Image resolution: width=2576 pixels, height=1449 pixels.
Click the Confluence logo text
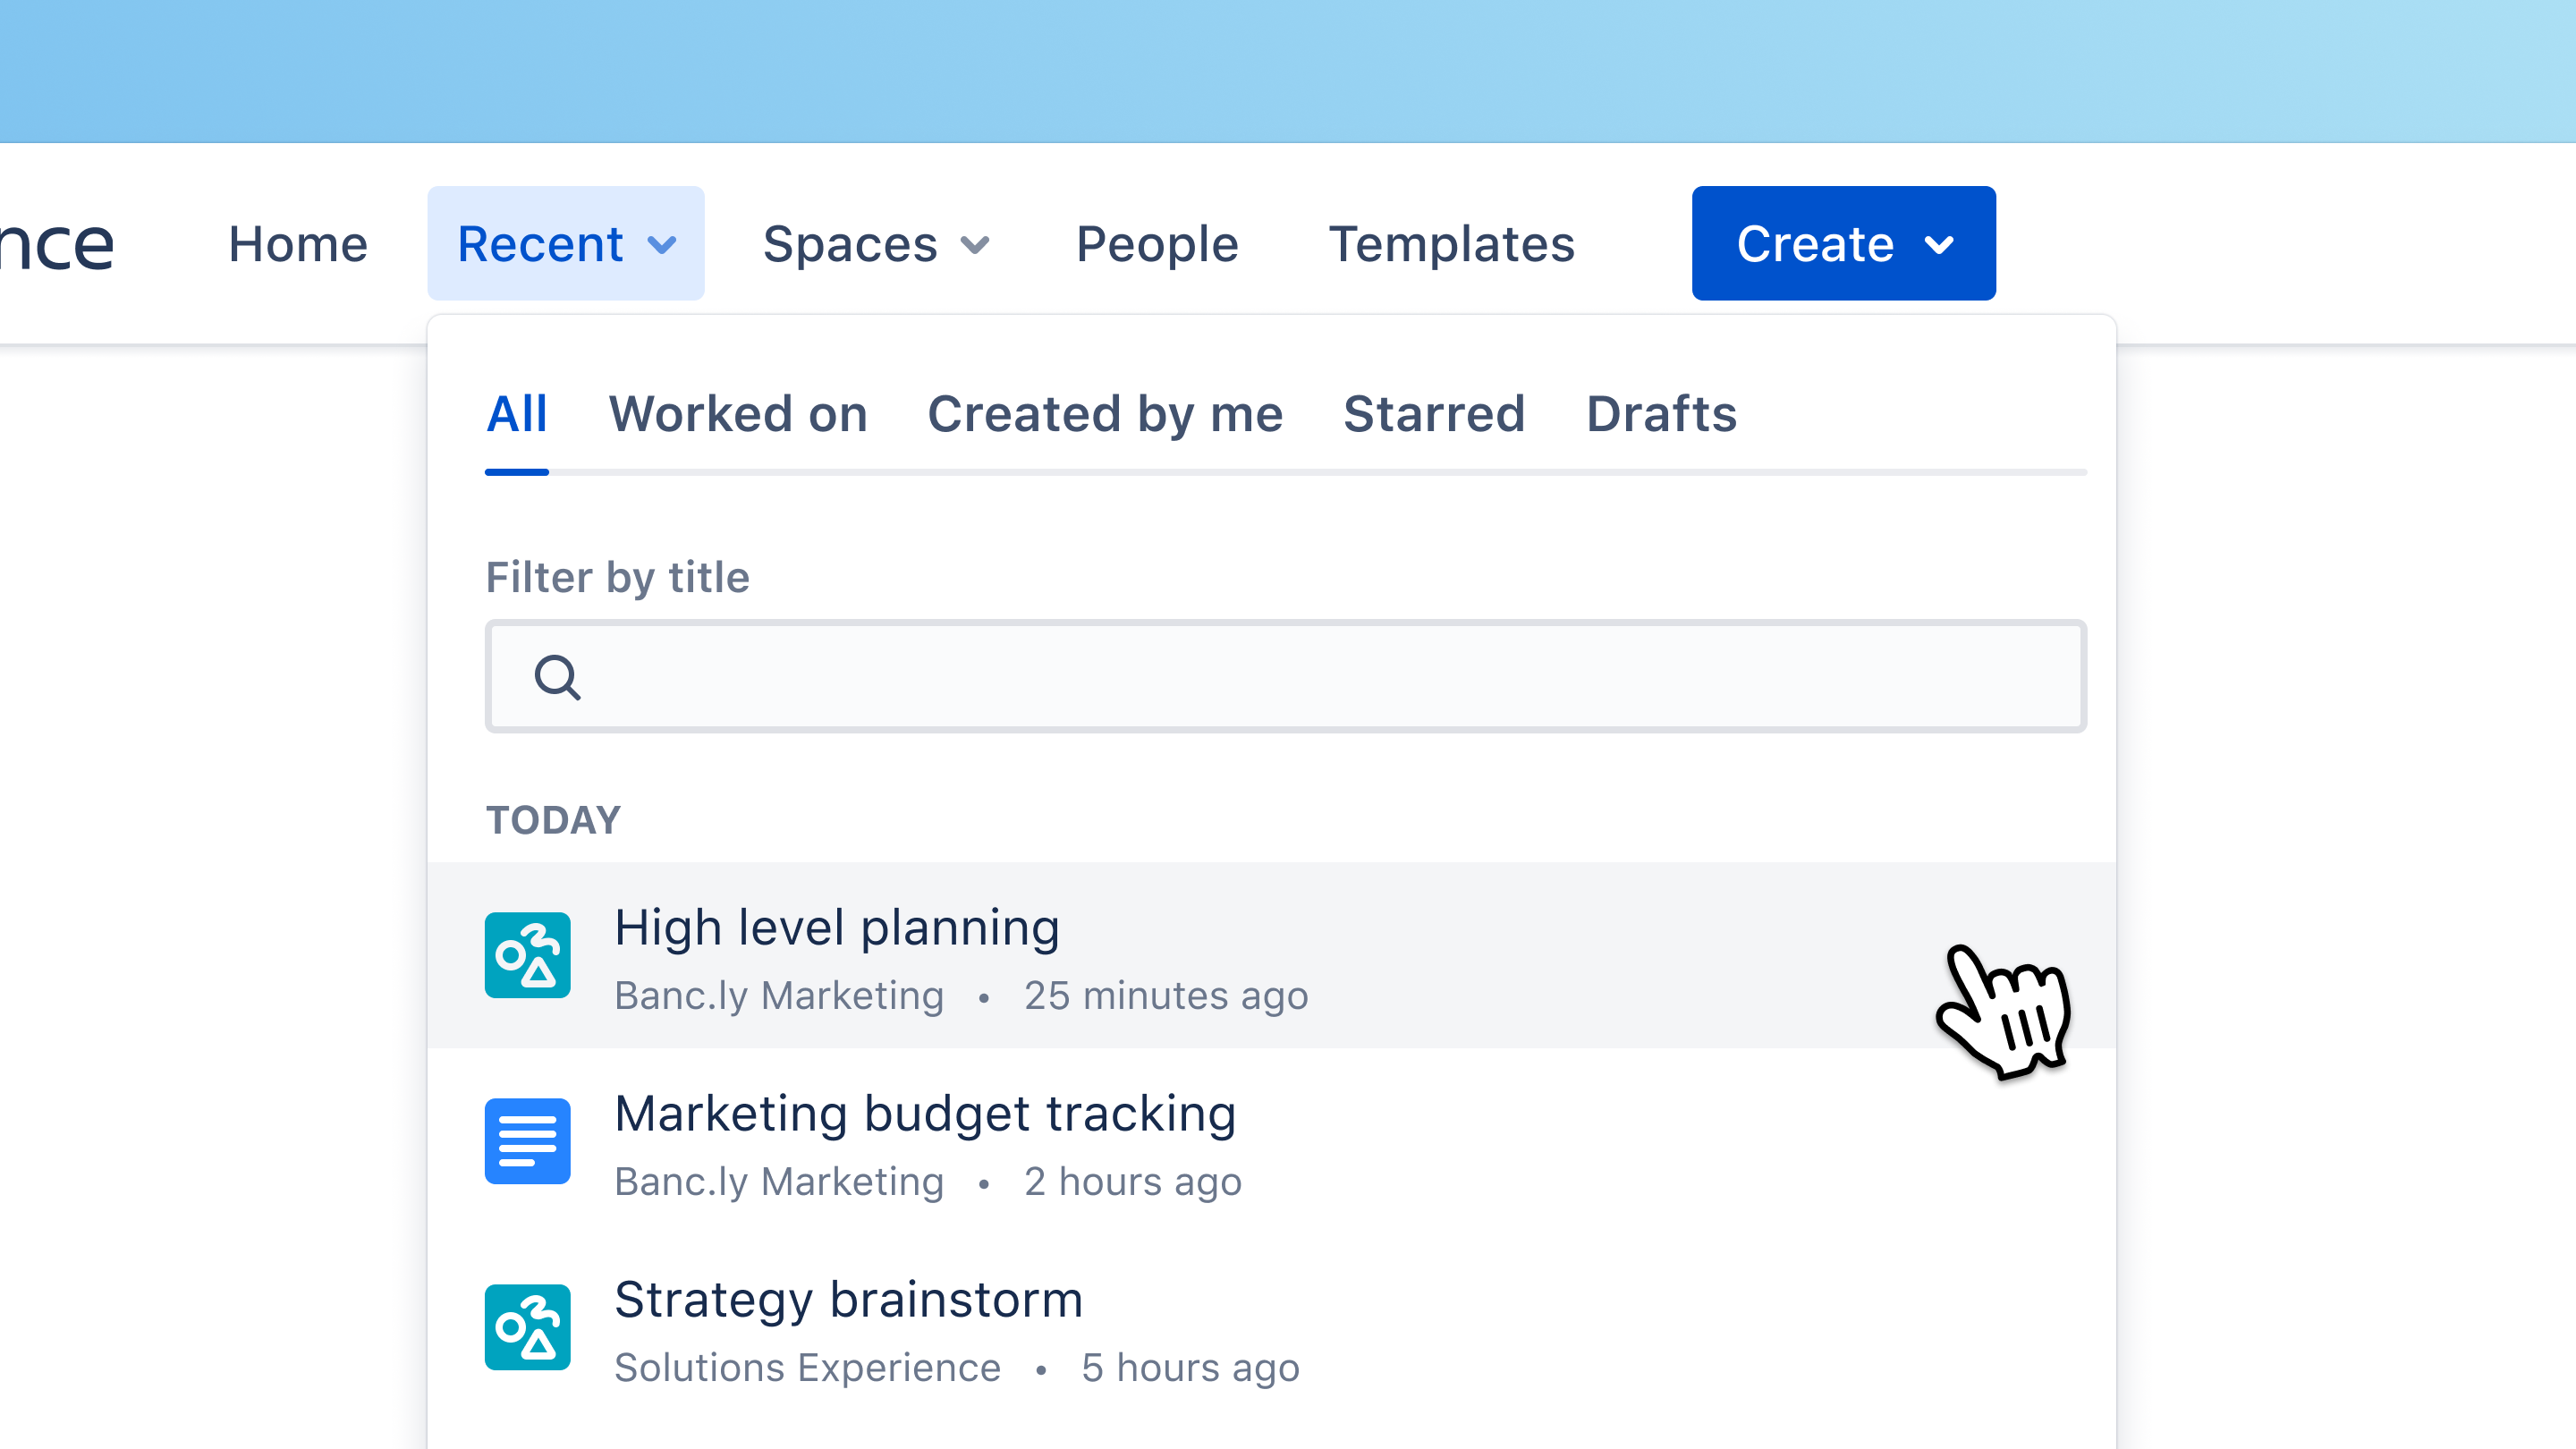coord(57,244)
